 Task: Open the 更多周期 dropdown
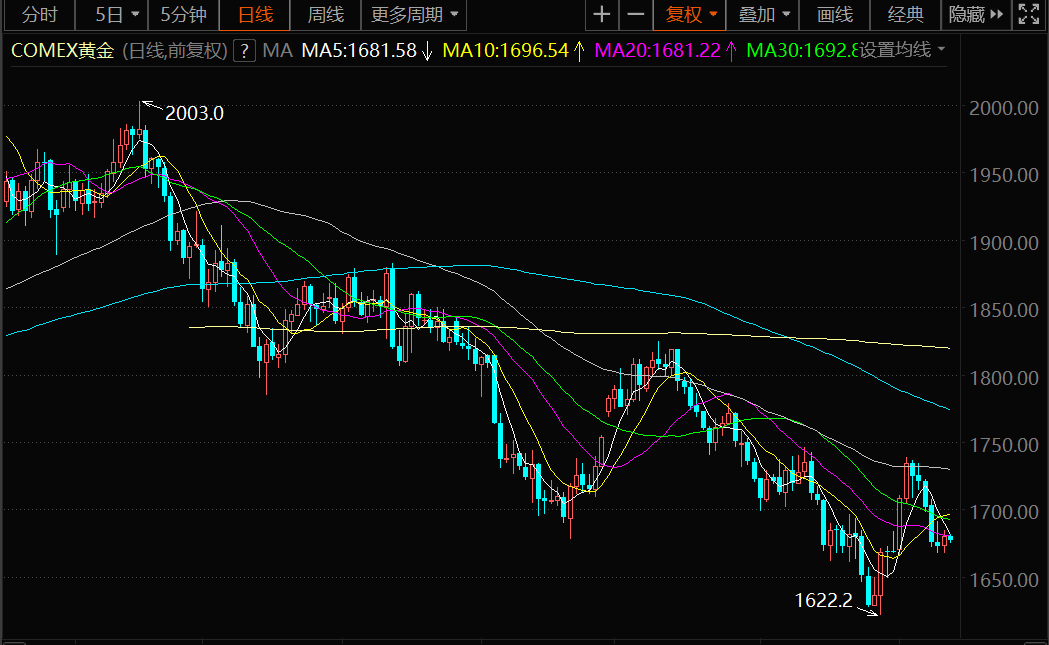click(414, 15)
